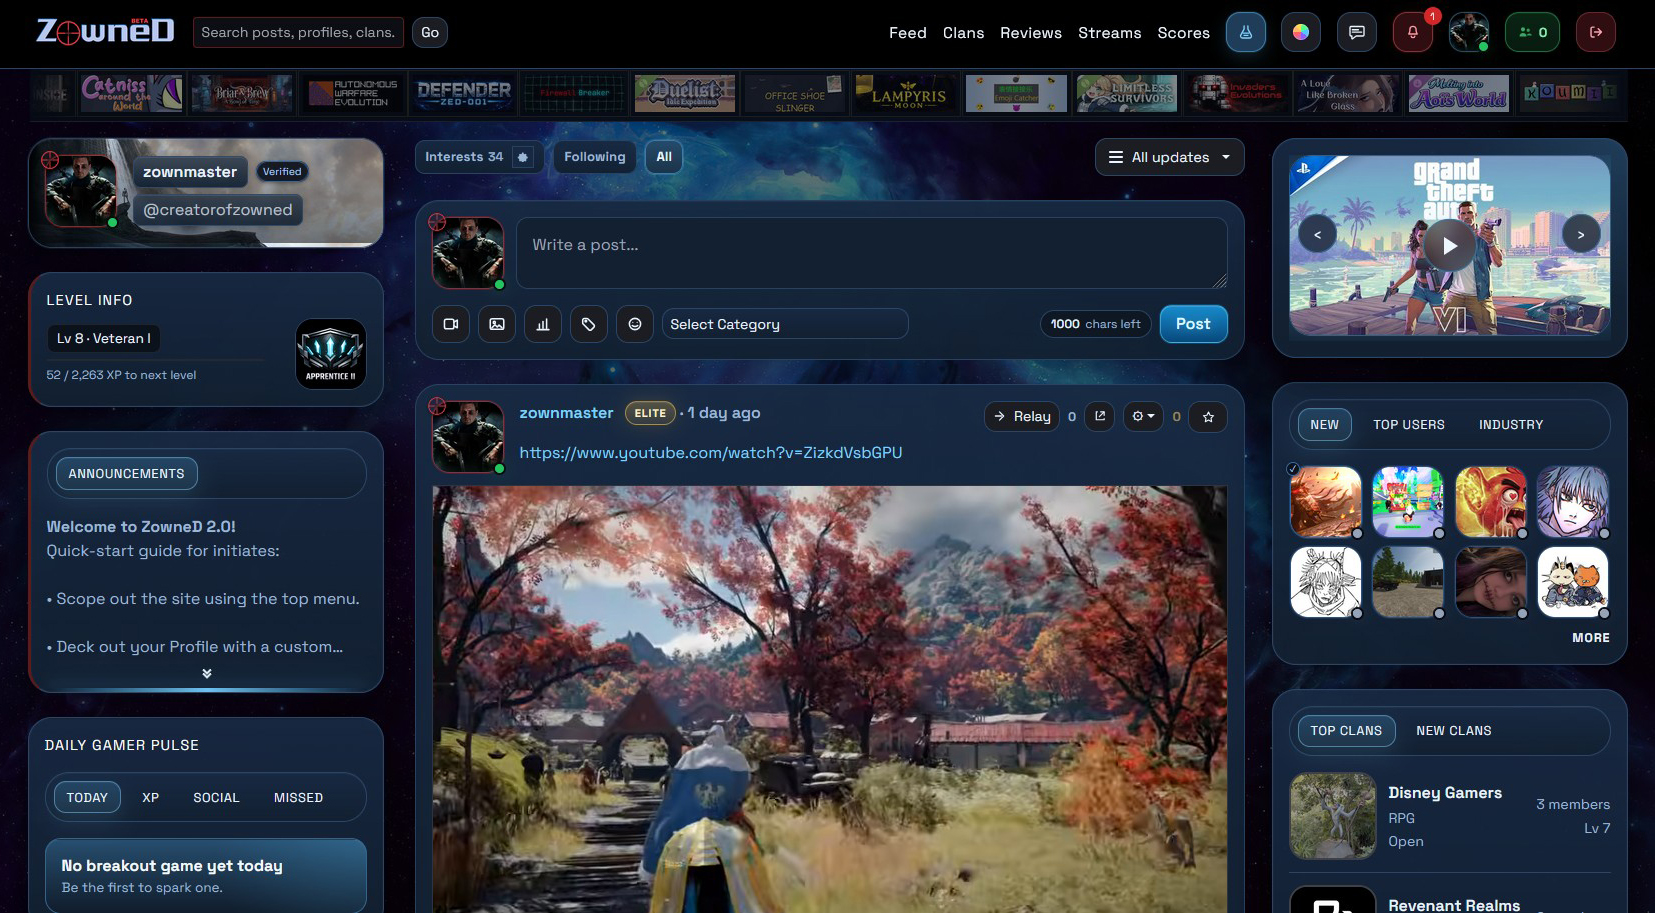Screen dimensions: 1655x913
Task: Open the emoji picker for the post
Action: pyautogui.click(x=635, y=324)
